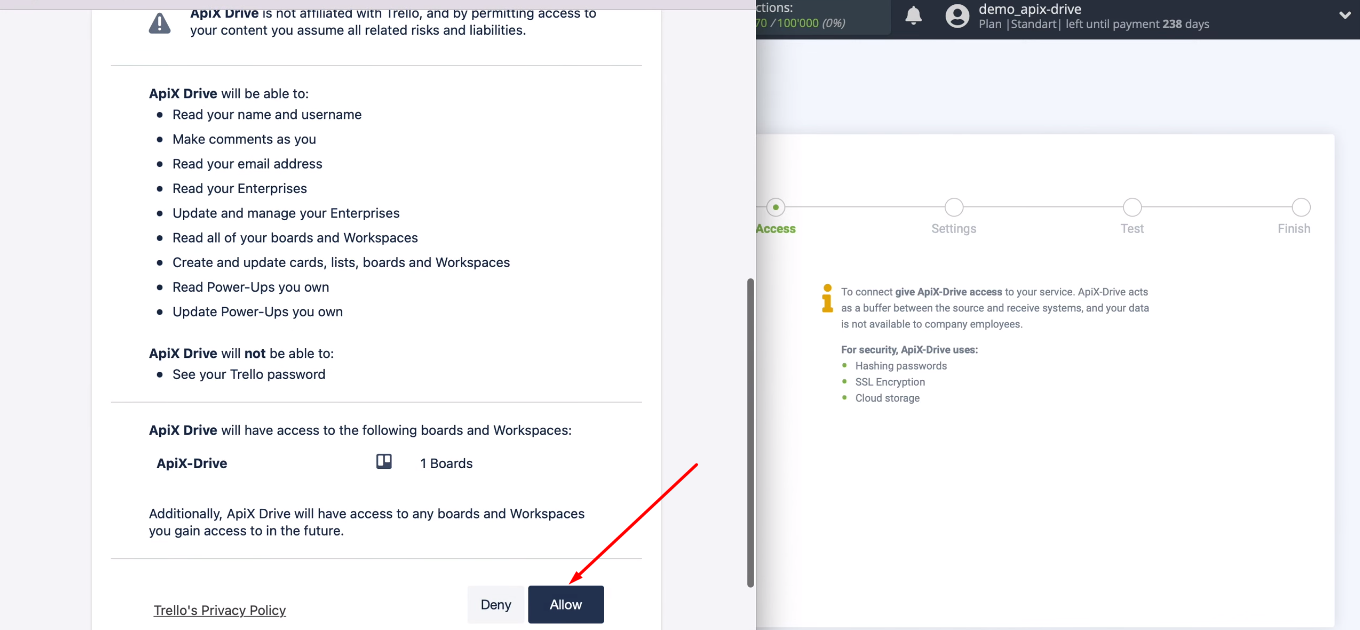Click 'Read your email address' item
Image resolution: width=1360 pixels, height=630 pixels.
[x=247, y=163]
